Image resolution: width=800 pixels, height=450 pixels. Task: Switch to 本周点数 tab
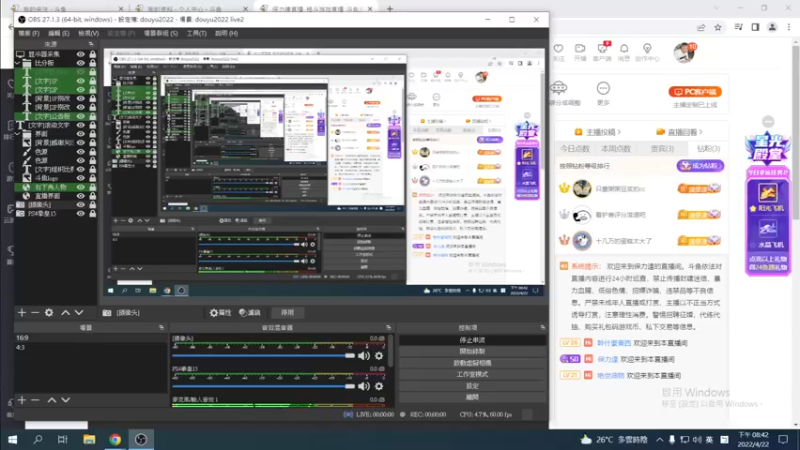pos(616,148)
